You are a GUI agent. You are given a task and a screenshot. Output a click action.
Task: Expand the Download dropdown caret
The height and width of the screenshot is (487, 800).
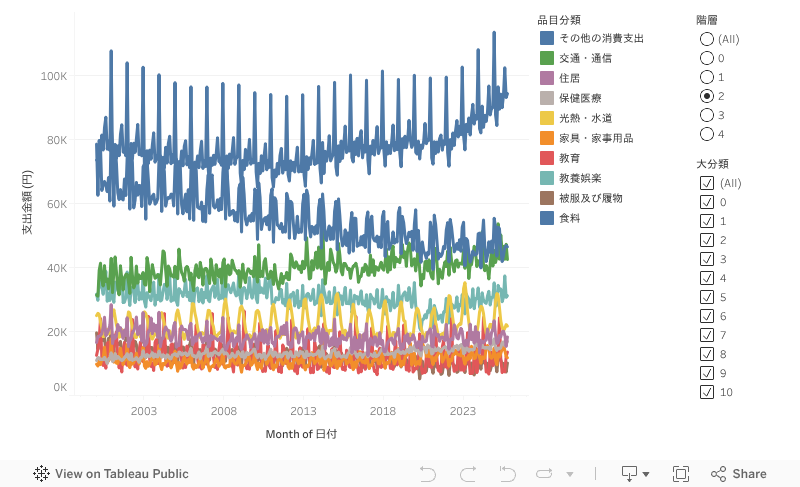point(646,474)
